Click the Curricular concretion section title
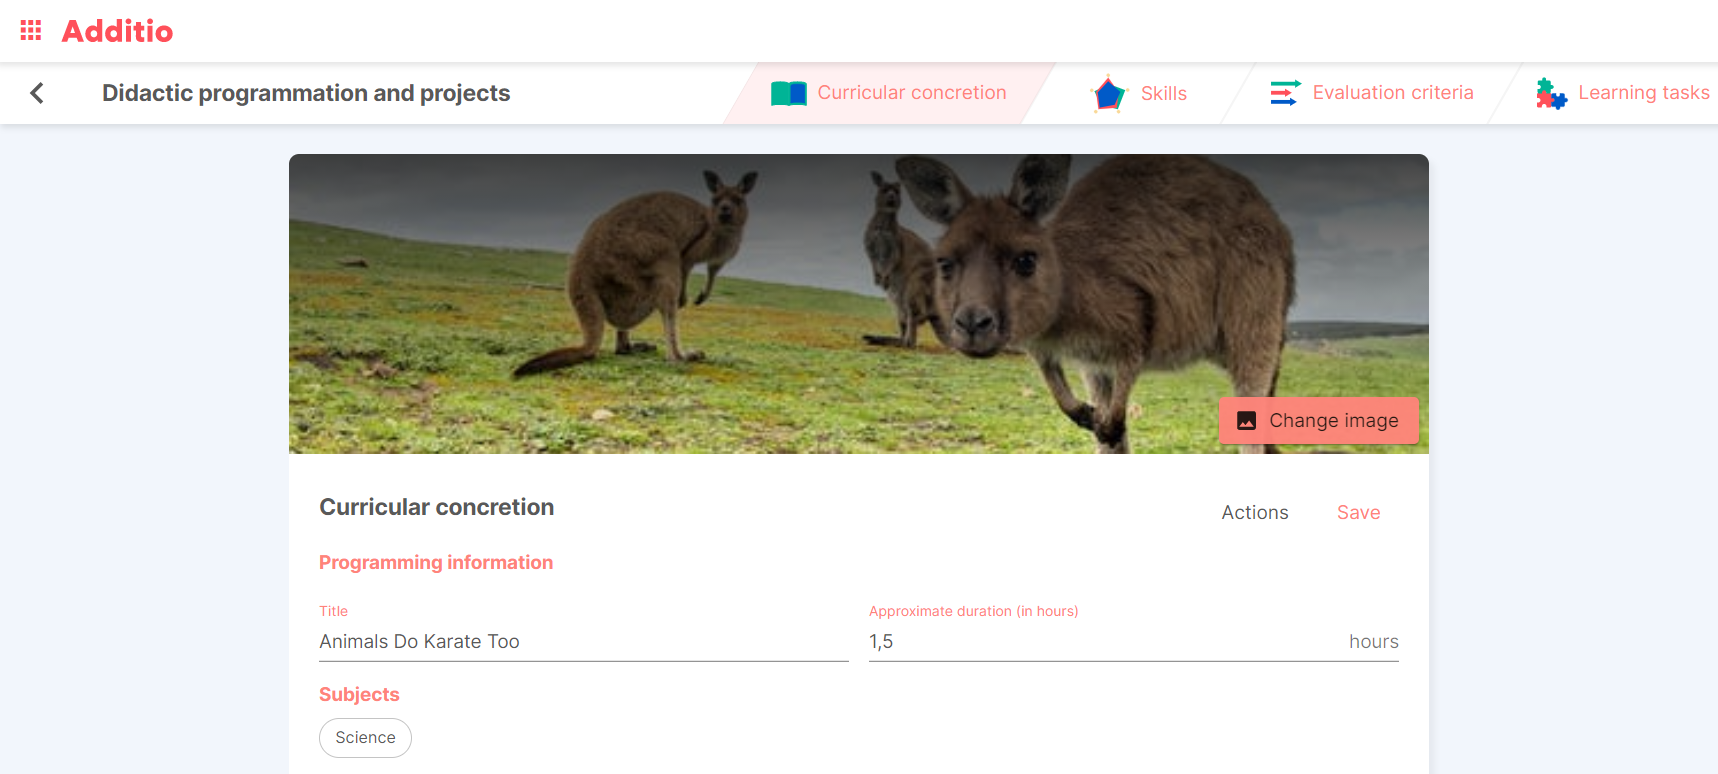 [436, 507]
